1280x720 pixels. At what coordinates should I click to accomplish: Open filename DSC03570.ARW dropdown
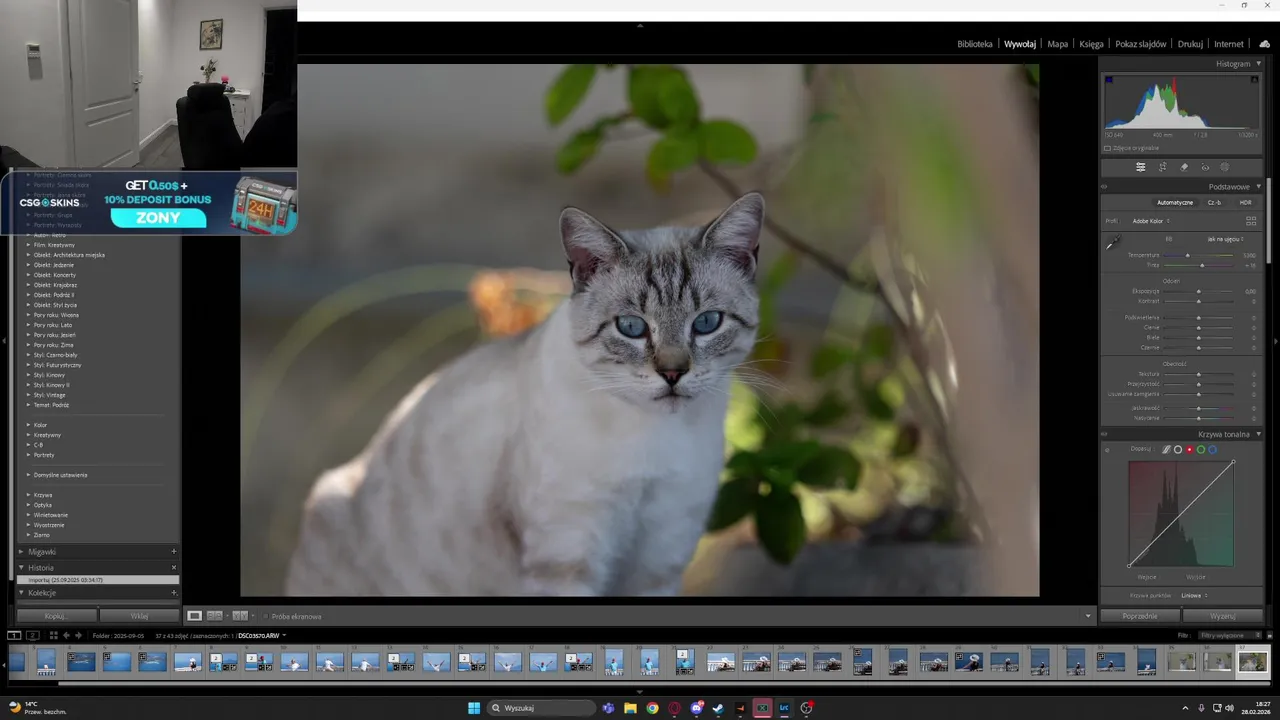pos(262,635)
